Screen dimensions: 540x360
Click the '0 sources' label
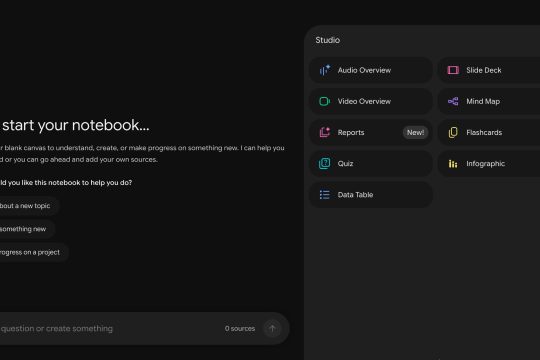coord(240,329)
